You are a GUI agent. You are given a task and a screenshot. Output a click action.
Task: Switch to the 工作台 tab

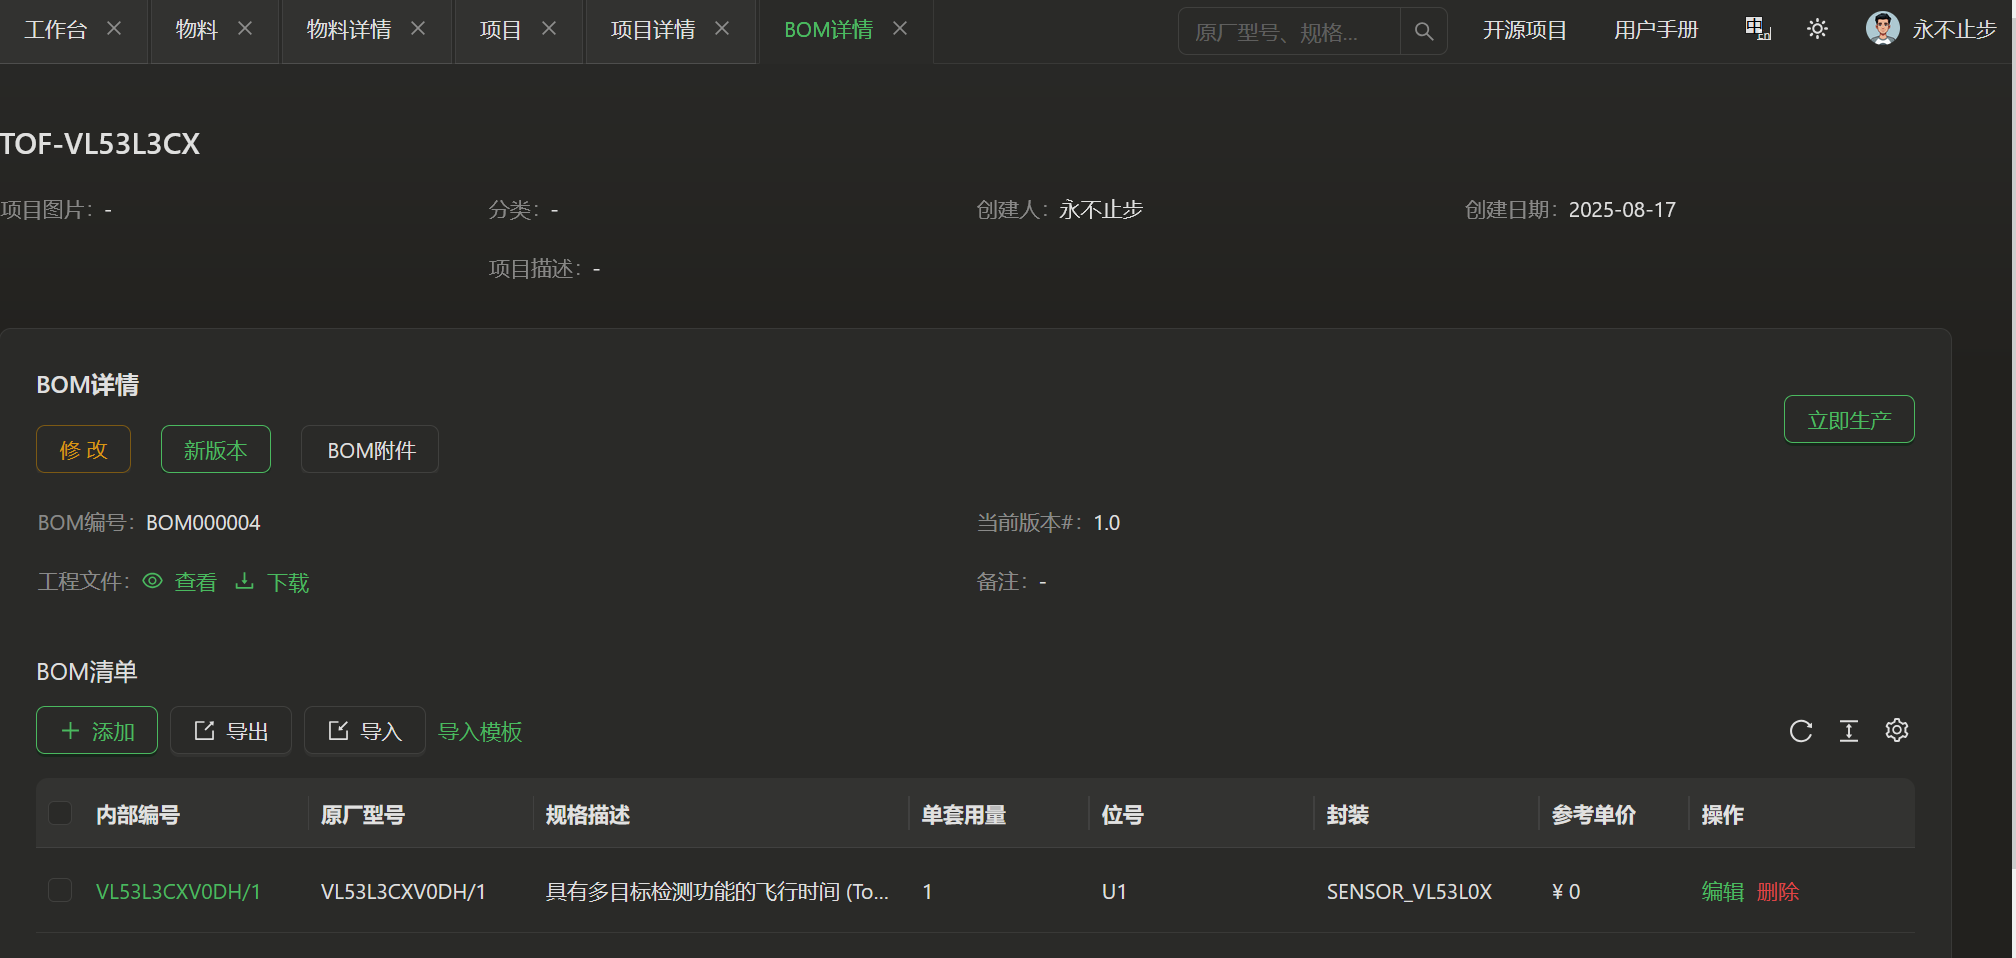55,30
